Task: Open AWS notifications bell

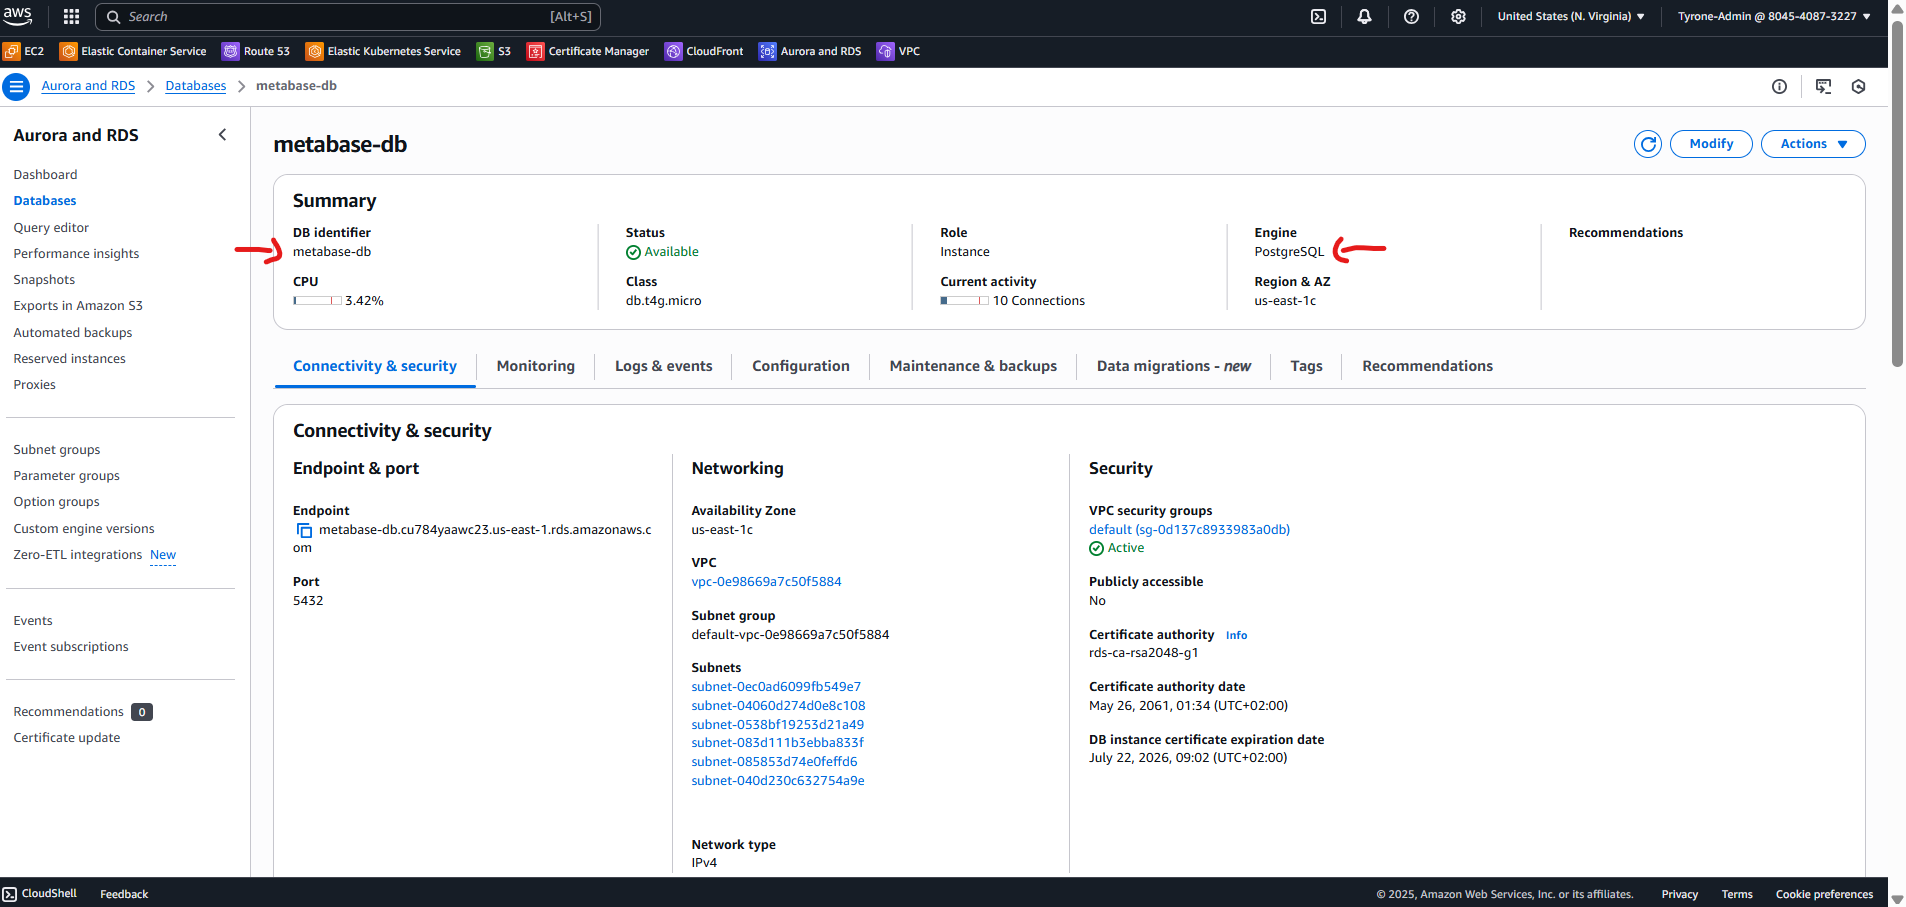Action: tap(1364, 16)
